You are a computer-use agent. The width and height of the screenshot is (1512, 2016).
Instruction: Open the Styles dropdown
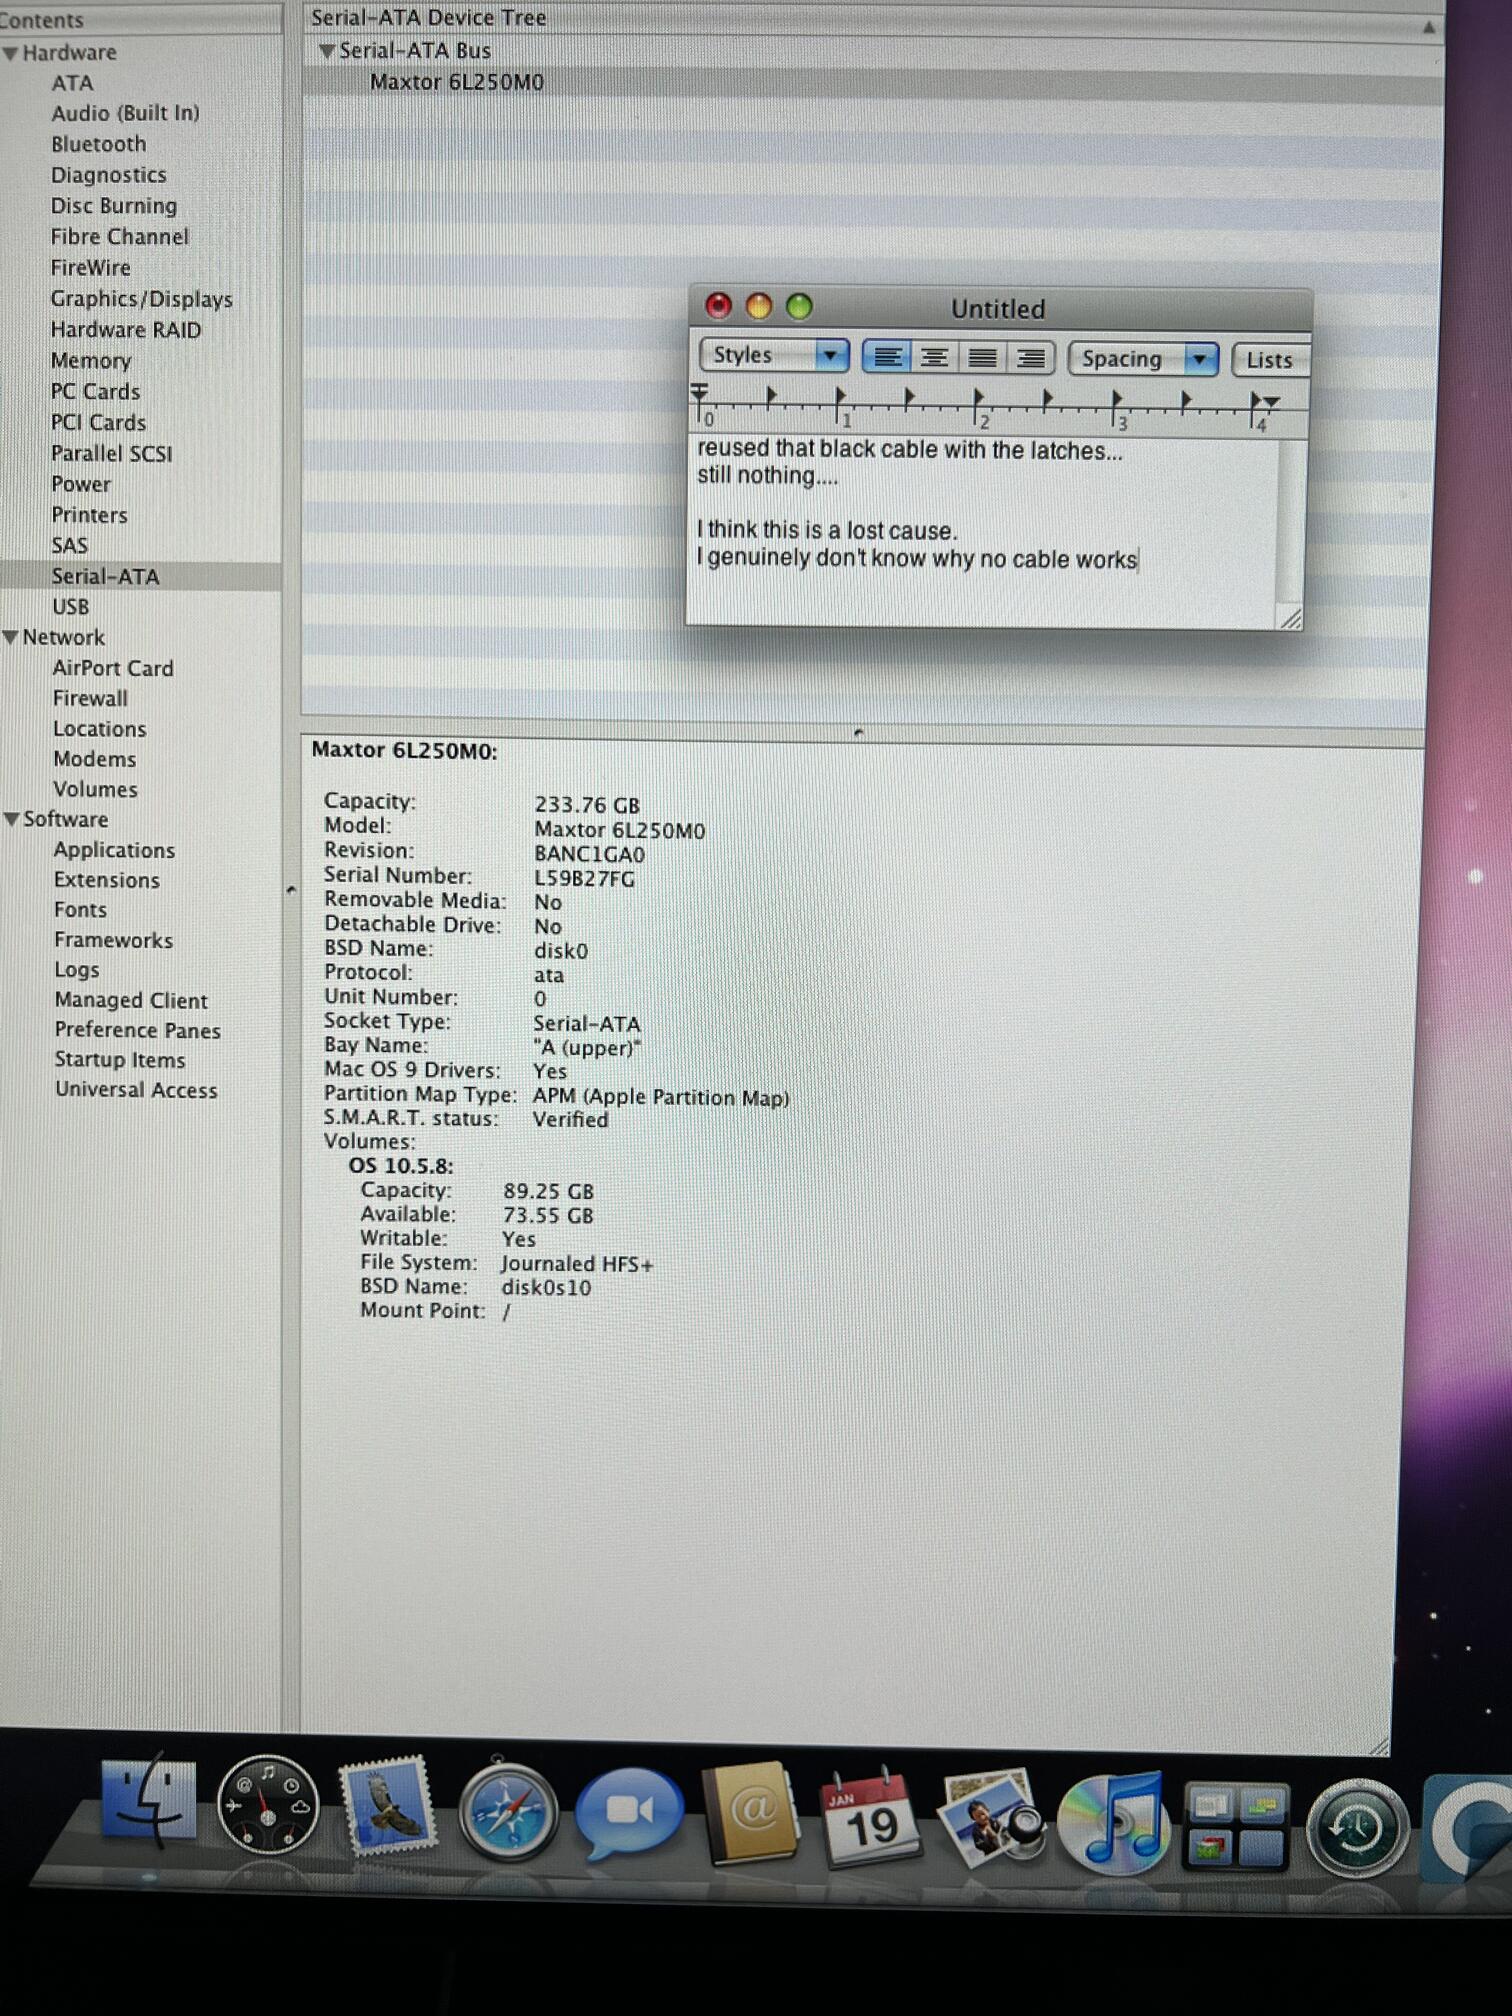774,355
